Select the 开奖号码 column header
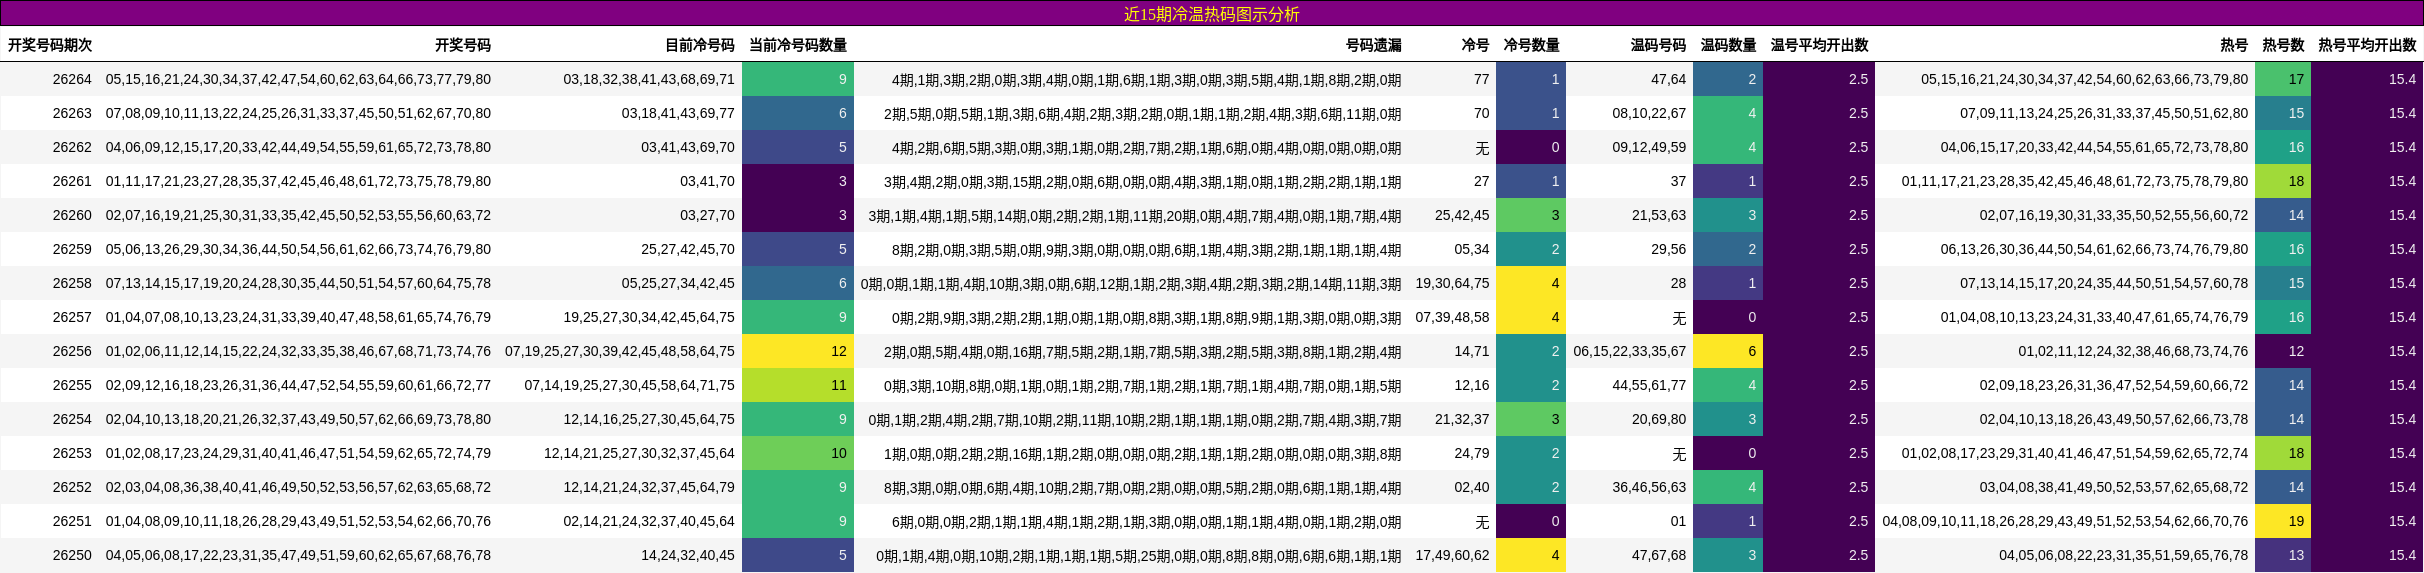 [x=463, y=45]
